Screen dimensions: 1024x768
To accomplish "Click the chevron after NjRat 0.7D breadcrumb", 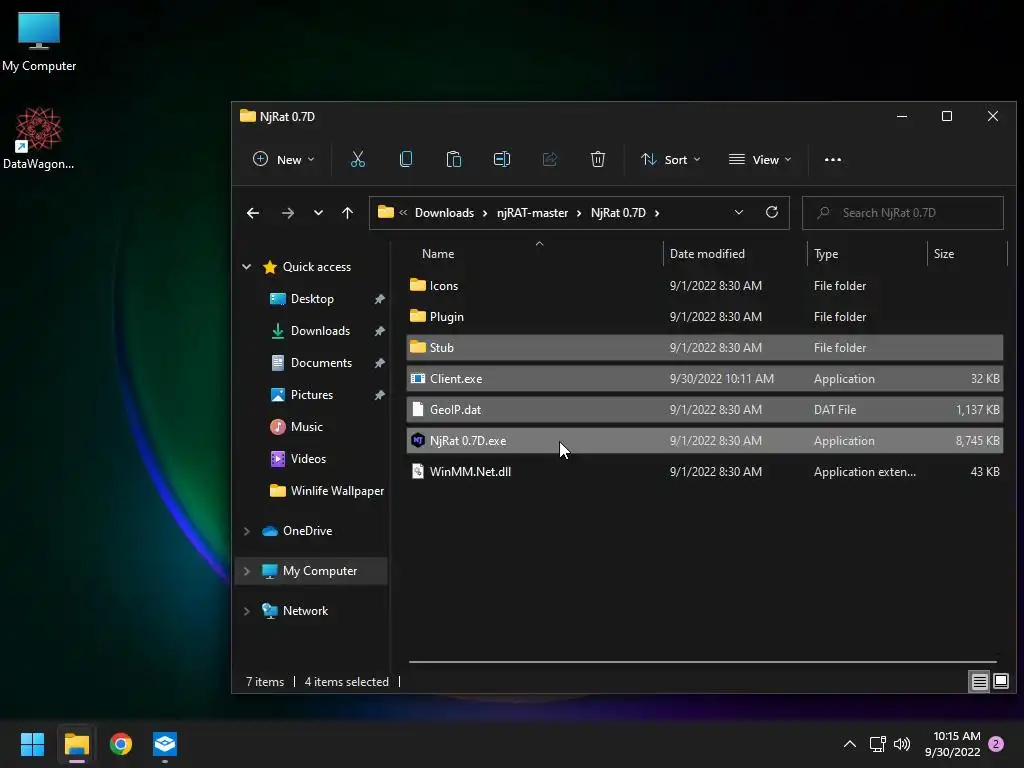I will point(656,213).
